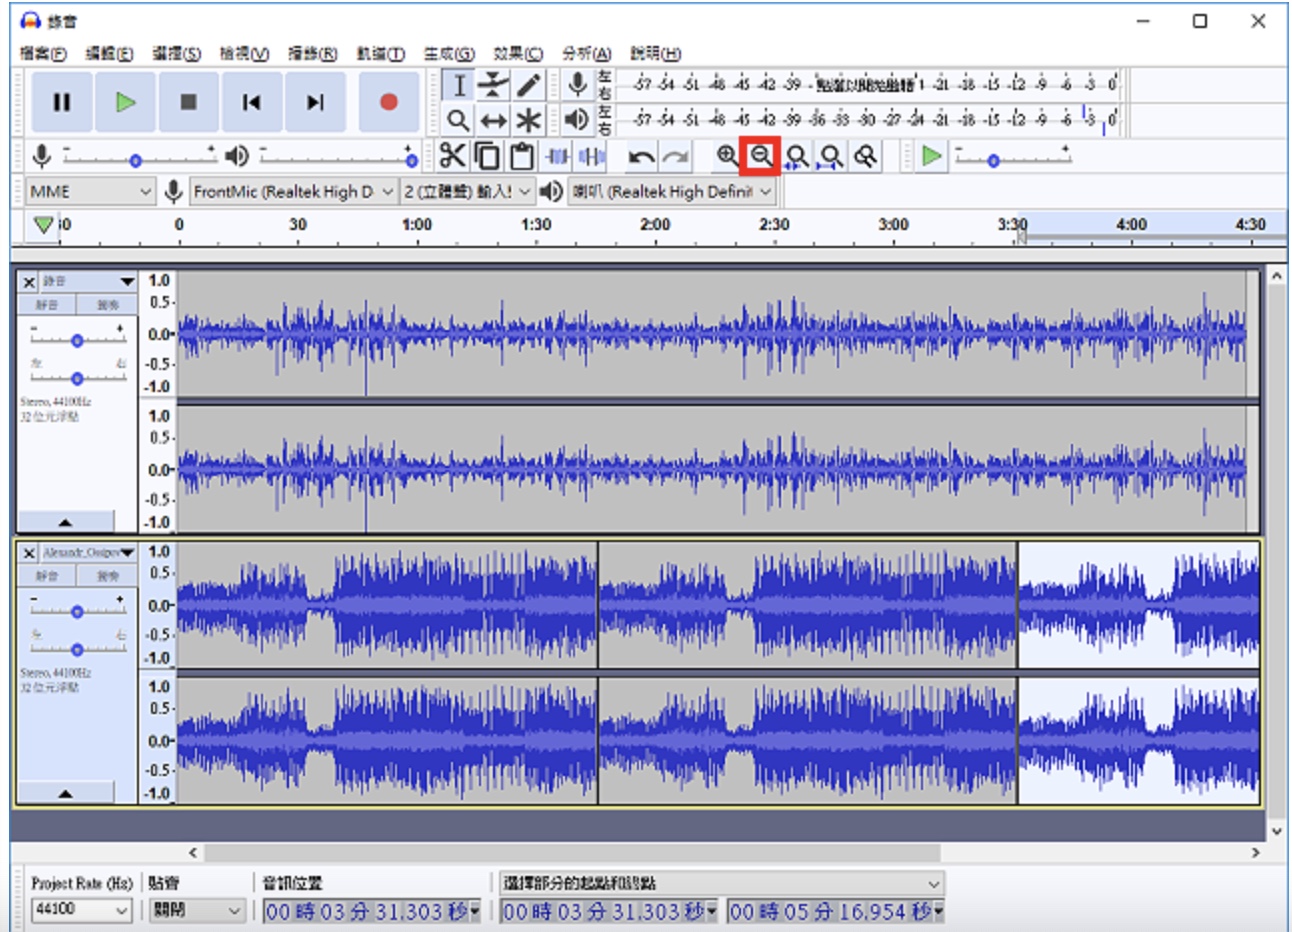Click the selection end time 05 分 16.954 field
This screenshot has width=1292, height=932.
(836, 911)
